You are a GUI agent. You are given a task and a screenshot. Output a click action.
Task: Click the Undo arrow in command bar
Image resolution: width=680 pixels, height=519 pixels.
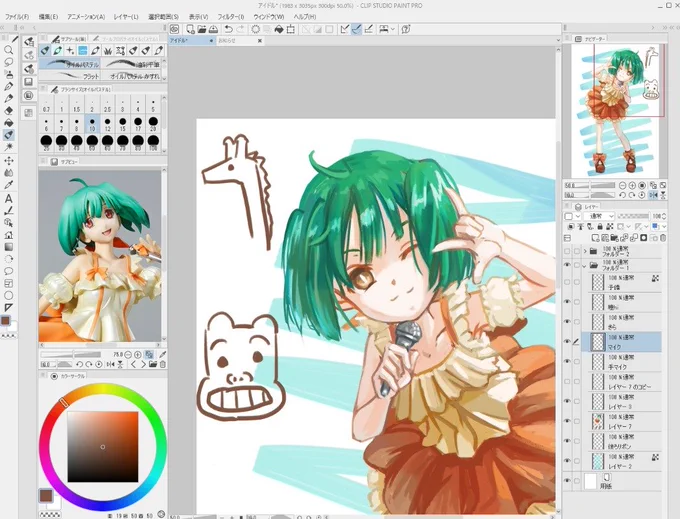click(x=229, y=29)
